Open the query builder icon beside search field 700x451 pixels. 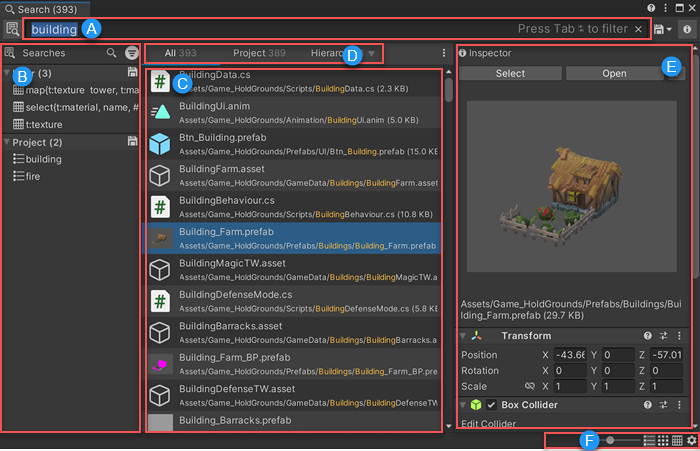tap(12, 30)
